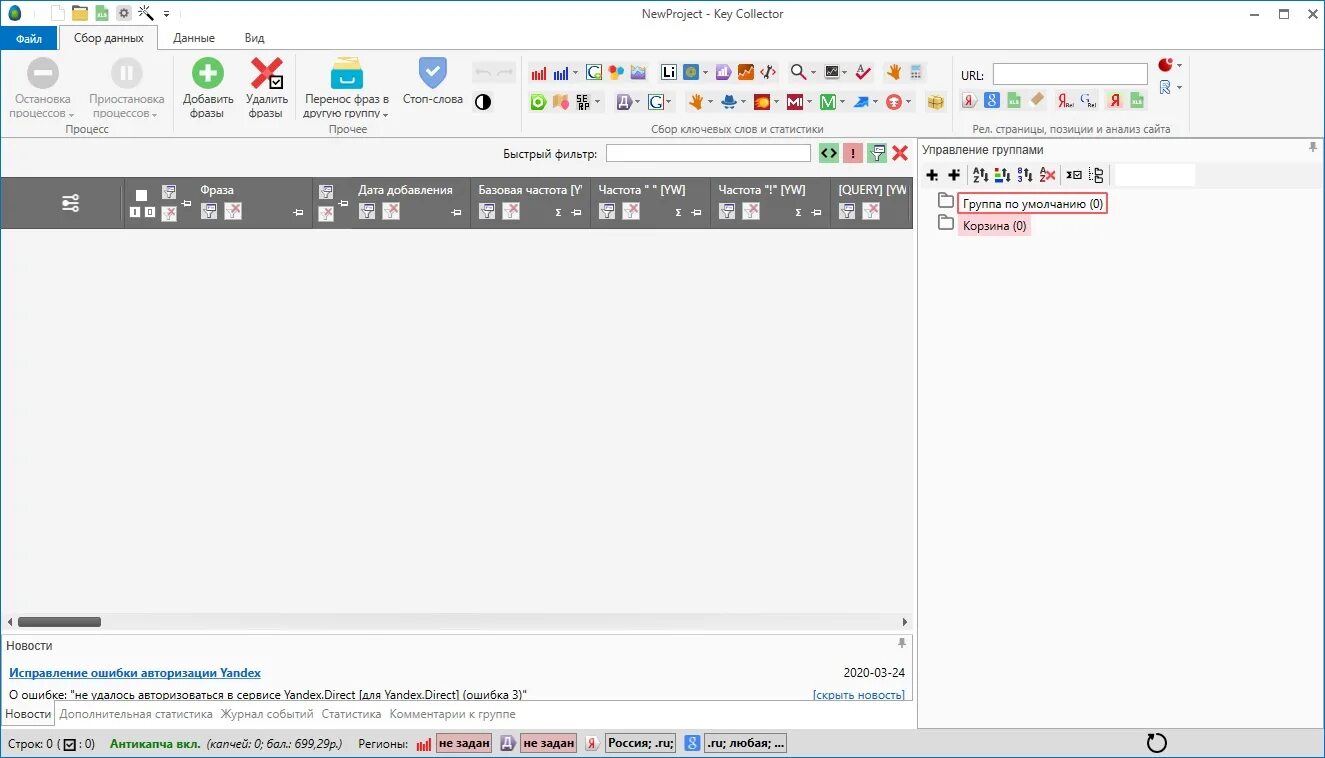1325x758 pixels.
Task: Open the Журнал событий tab
Action: tap(267, 714)
